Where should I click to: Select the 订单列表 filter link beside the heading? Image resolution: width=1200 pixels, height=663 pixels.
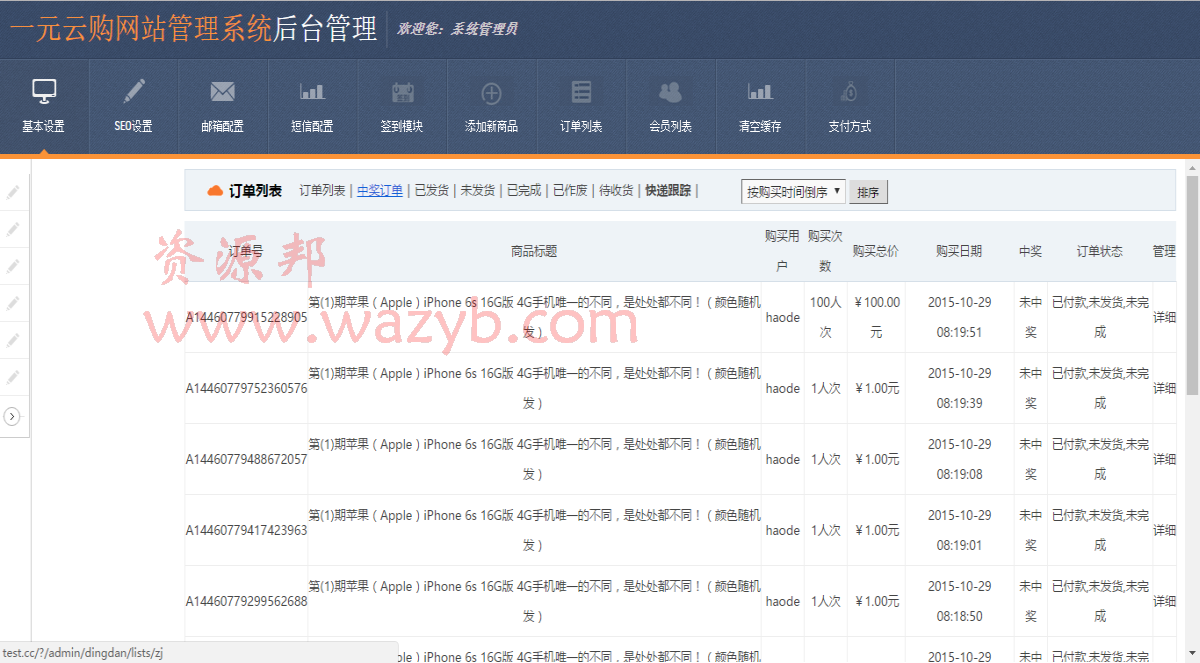[322, 190]
